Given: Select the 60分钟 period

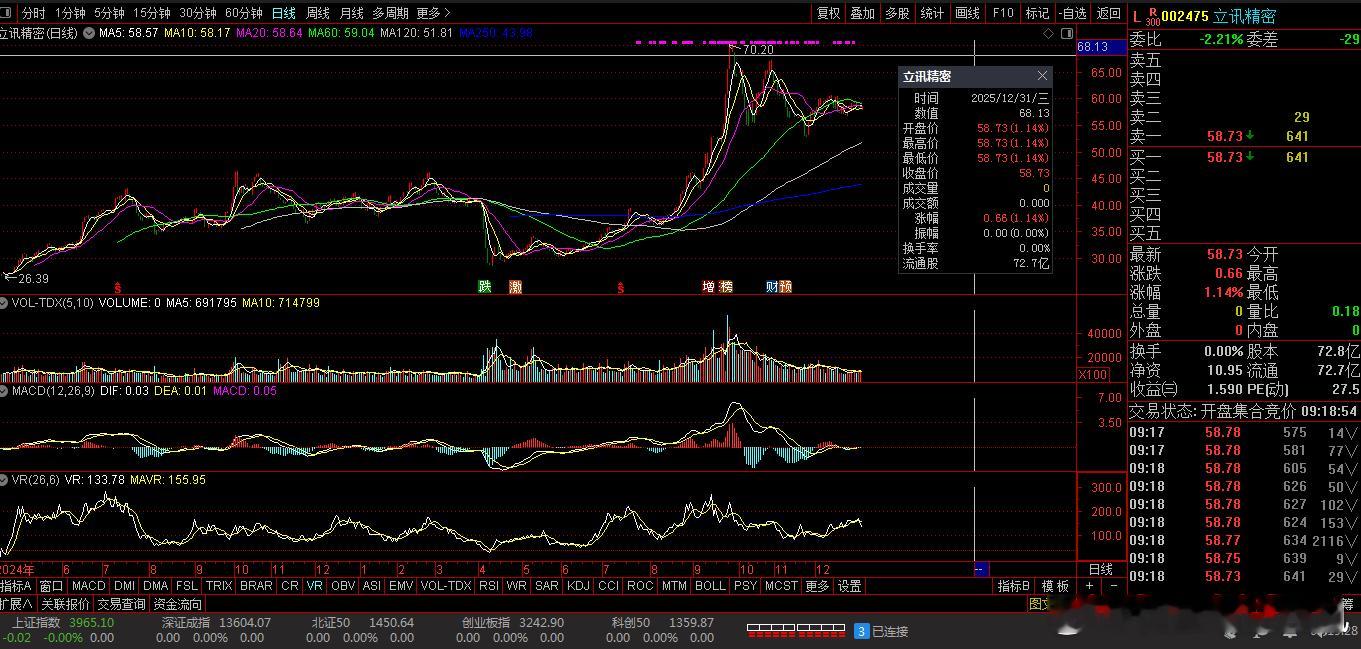Looking at the screenshot, I should coord(243,13).
